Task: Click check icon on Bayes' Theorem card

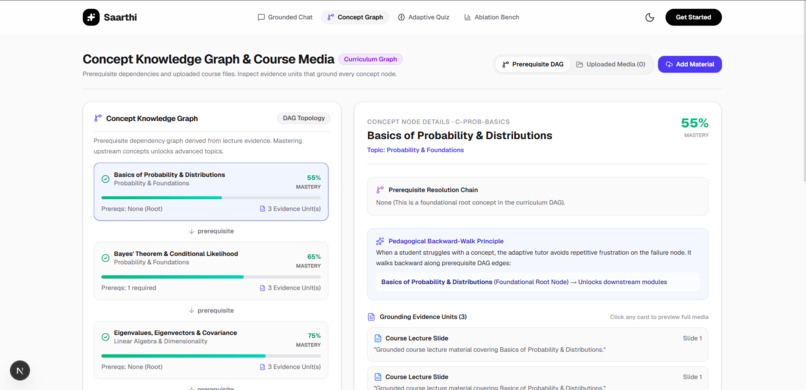Action: pos(105,258)
